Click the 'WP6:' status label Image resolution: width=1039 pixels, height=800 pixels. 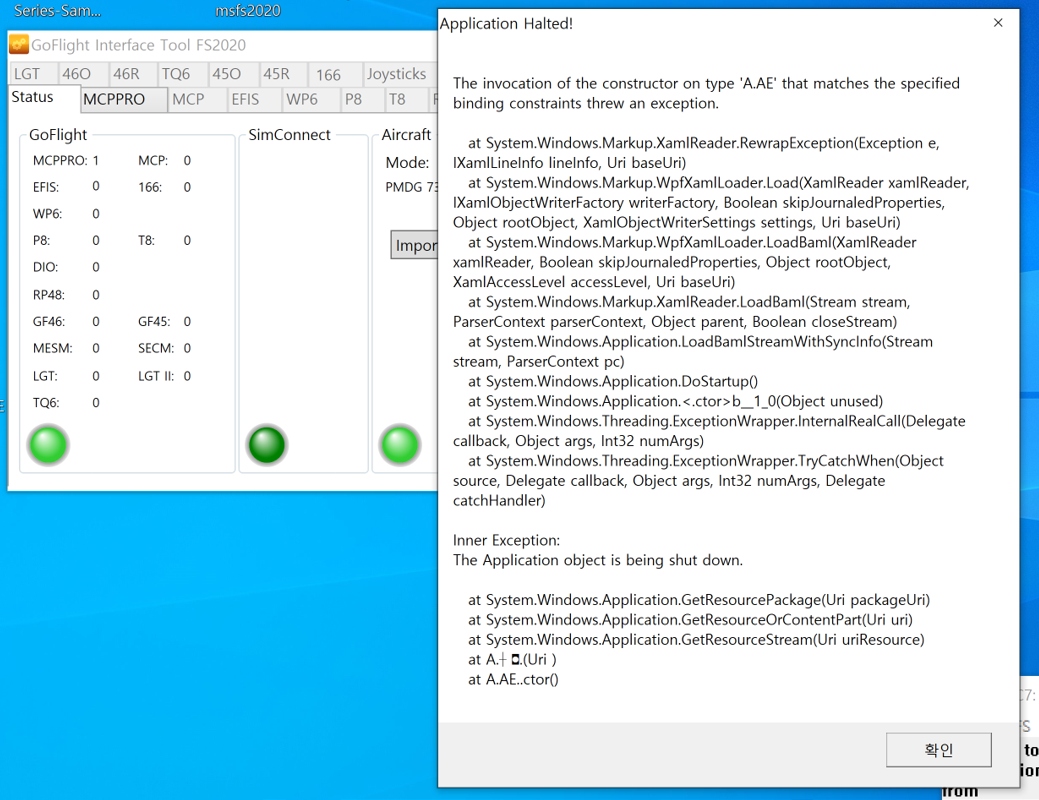[47, 214]
